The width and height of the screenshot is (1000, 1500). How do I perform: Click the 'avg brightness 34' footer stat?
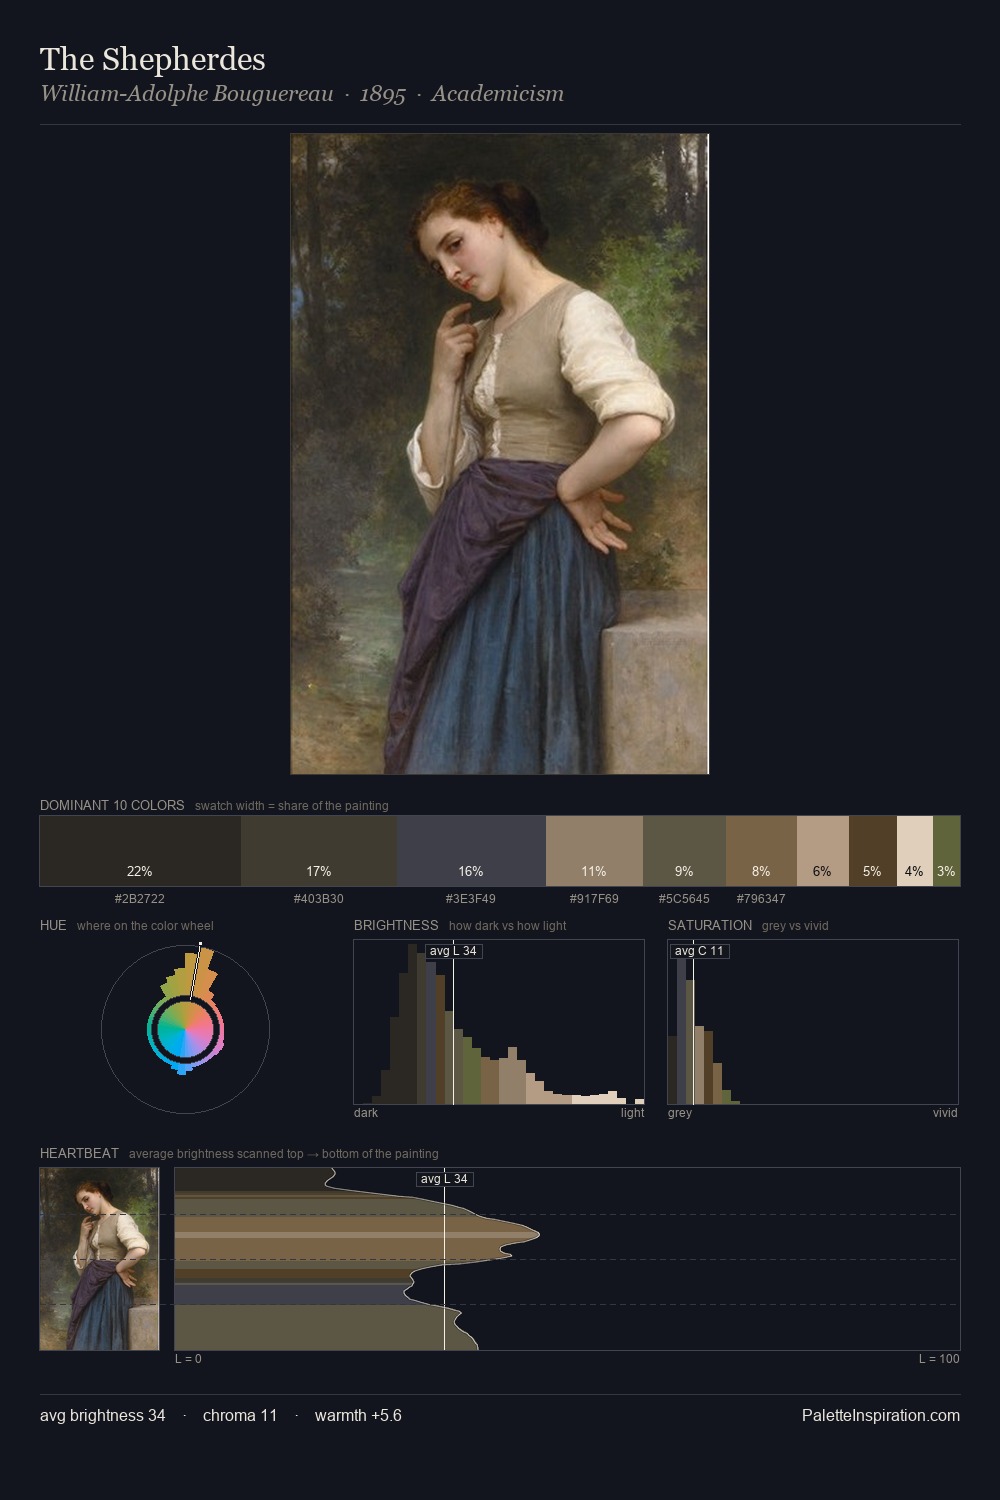[103, 1415]
